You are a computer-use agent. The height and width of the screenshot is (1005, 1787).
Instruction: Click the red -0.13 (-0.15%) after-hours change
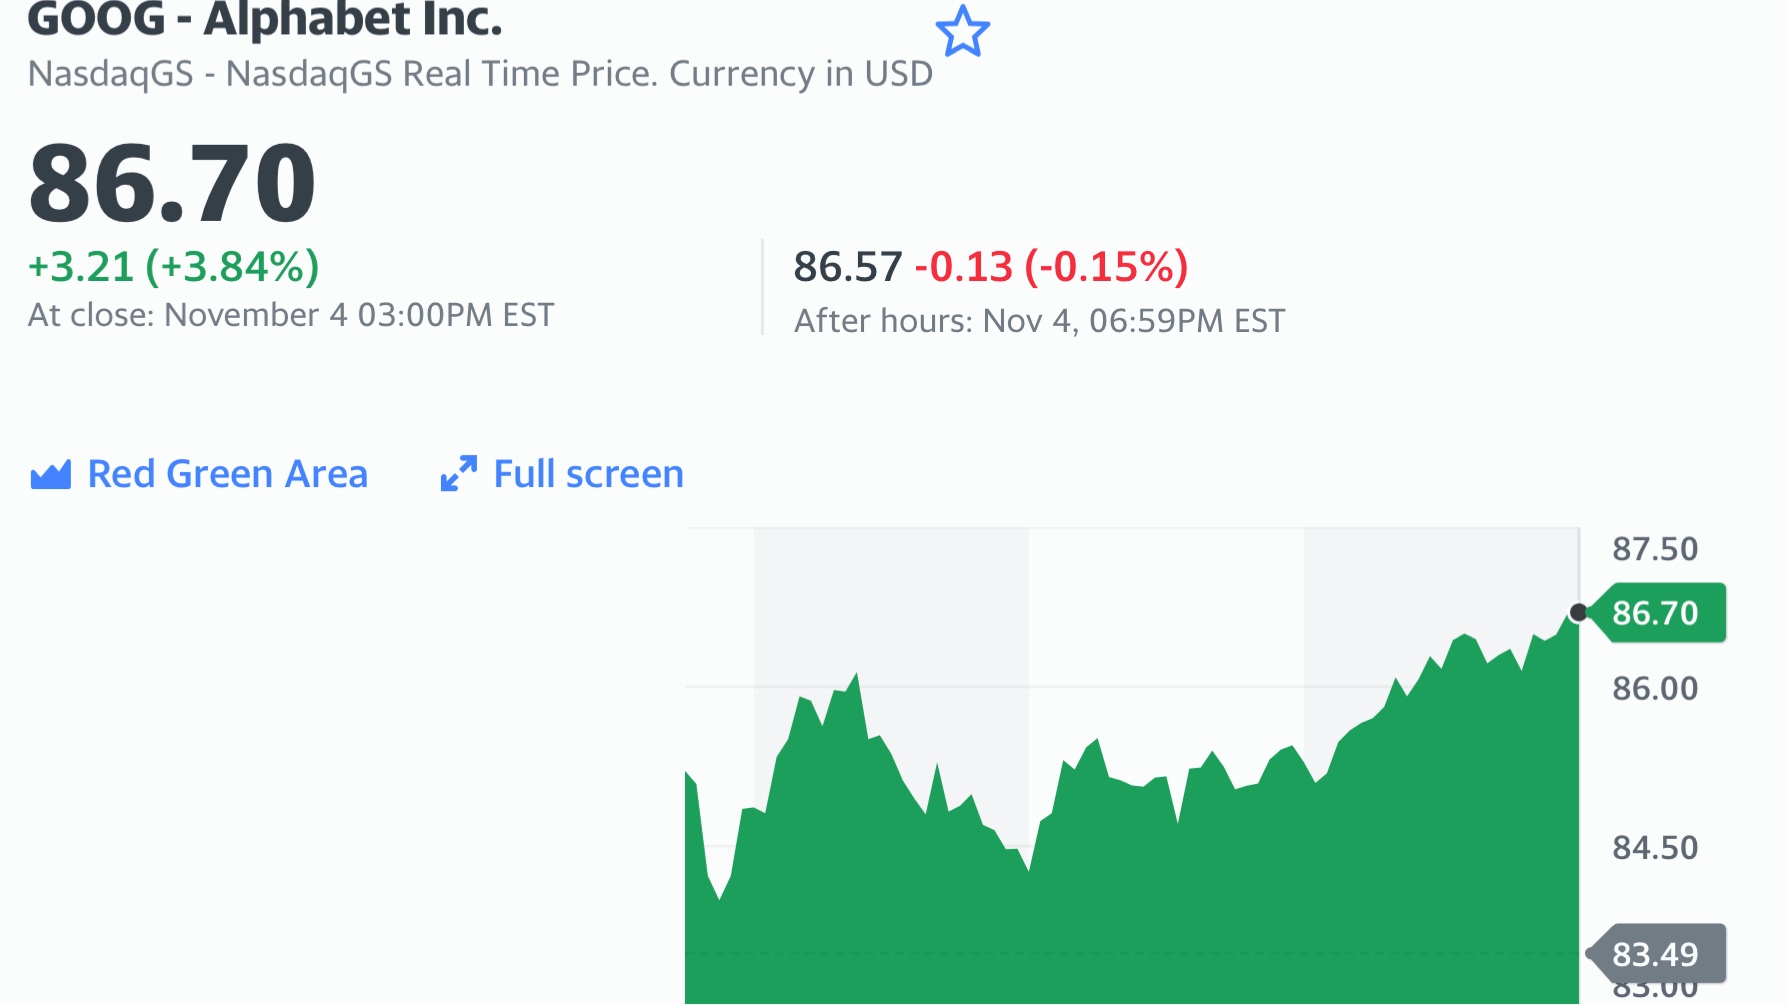(x=1051, y=267)
